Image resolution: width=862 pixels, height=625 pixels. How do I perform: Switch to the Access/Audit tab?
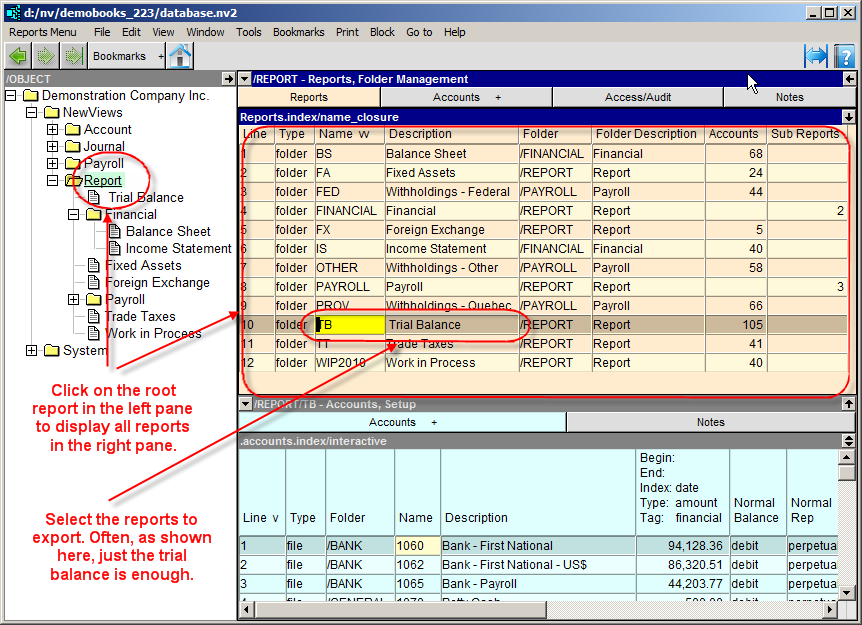(638, 97)
